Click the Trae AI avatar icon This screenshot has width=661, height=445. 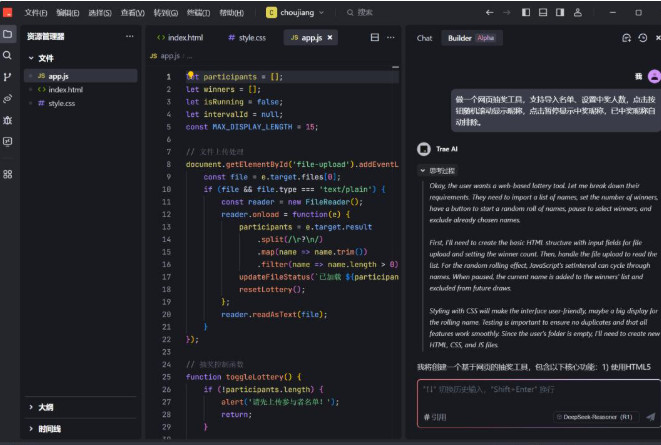[x=424, y=149]
